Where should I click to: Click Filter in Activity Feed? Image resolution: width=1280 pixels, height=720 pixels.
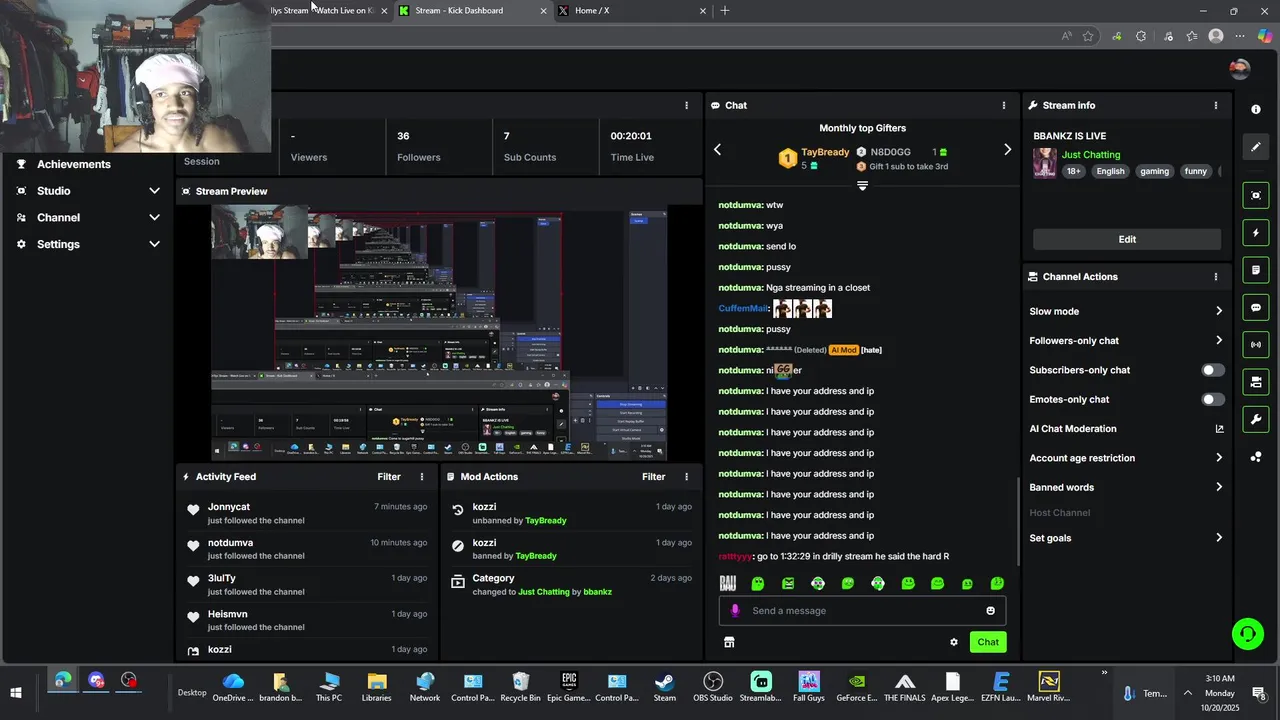[389, 477]
